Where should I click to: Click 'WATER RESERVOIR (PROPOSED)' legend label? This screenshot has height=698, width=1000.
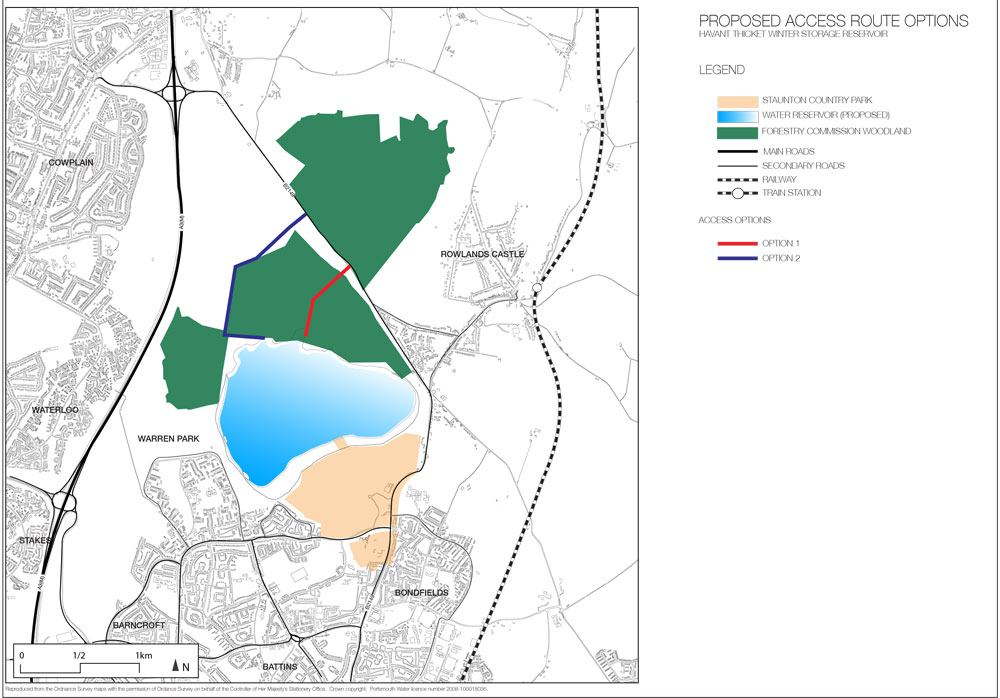pyautogui.click(x=826, y=115)
